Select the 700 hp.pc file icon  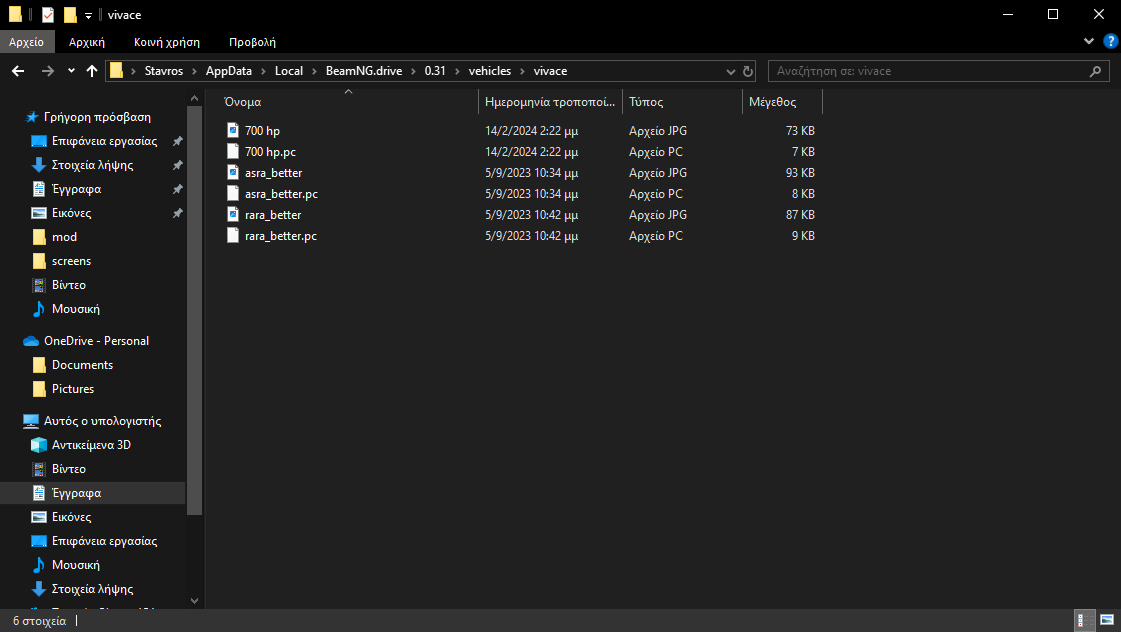pos(232,151)
